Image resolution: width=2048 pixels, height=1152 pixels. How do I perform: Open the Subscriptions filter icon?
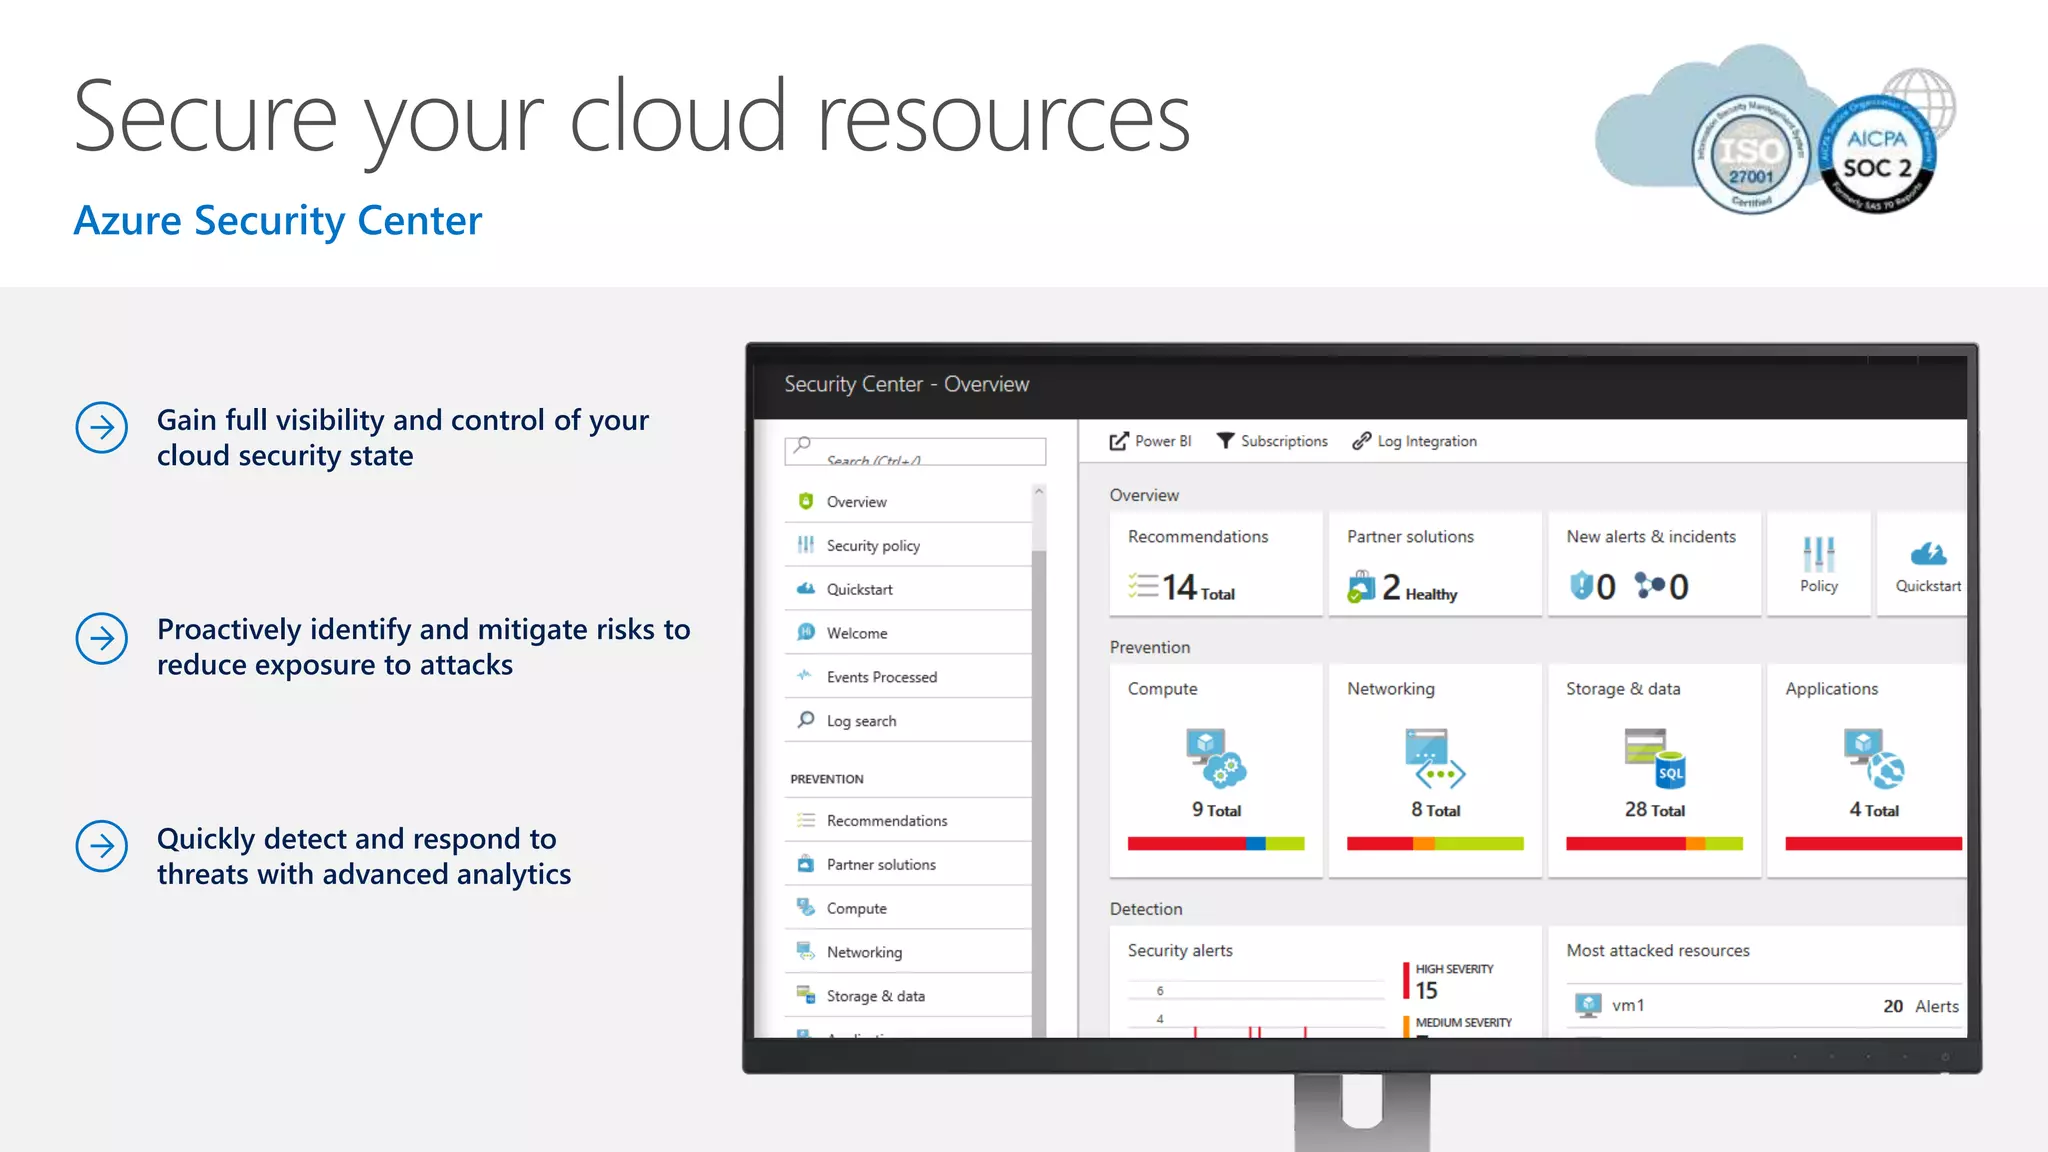coord(1225,441)
